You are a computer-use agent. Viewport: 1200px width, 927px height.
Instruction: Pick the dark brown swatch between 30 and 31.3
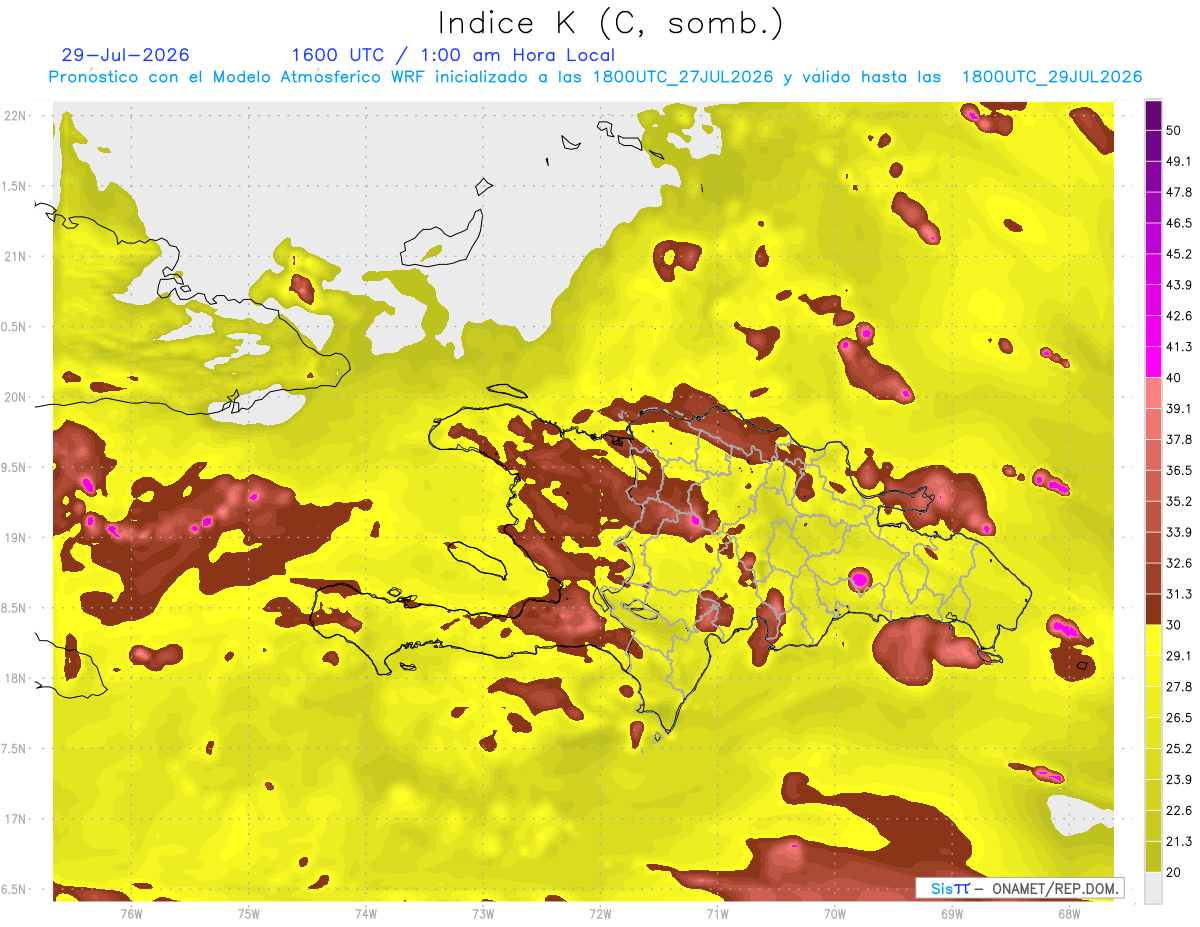(x=1153, y=609)
